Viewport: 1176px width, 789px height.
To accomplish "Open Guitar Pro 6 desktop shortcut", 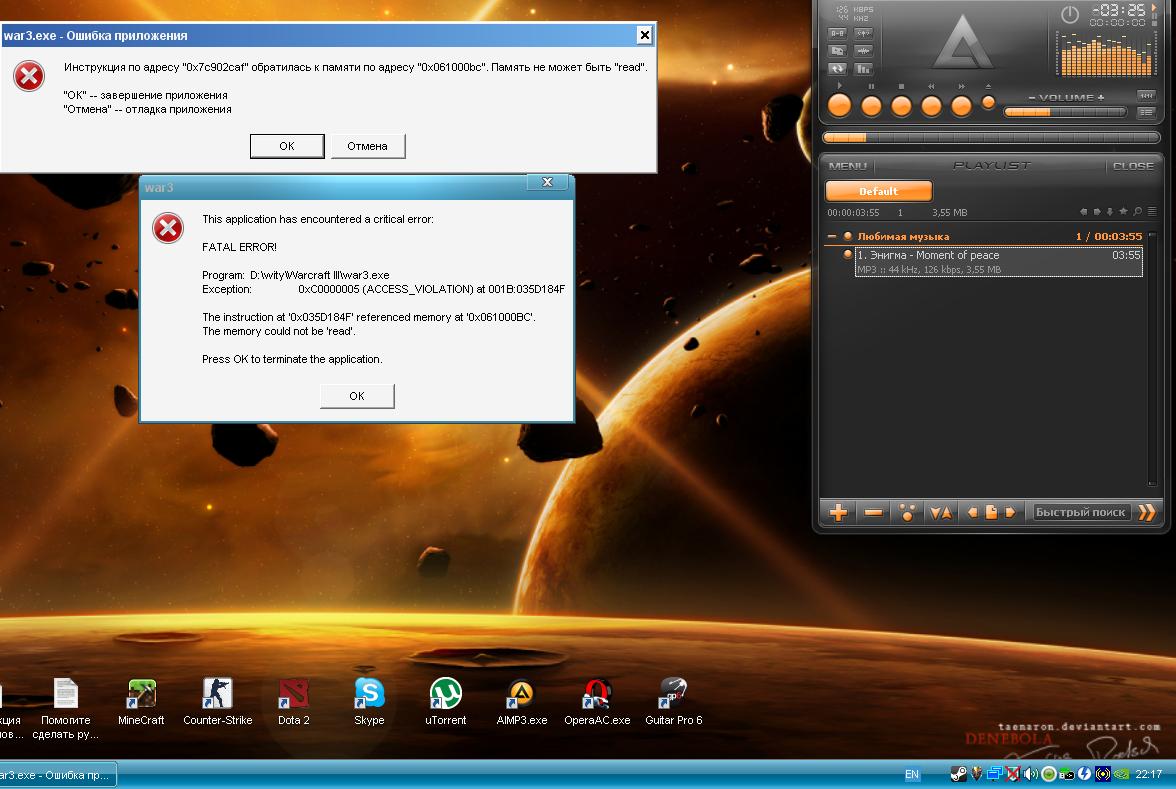I will point(674,702).
